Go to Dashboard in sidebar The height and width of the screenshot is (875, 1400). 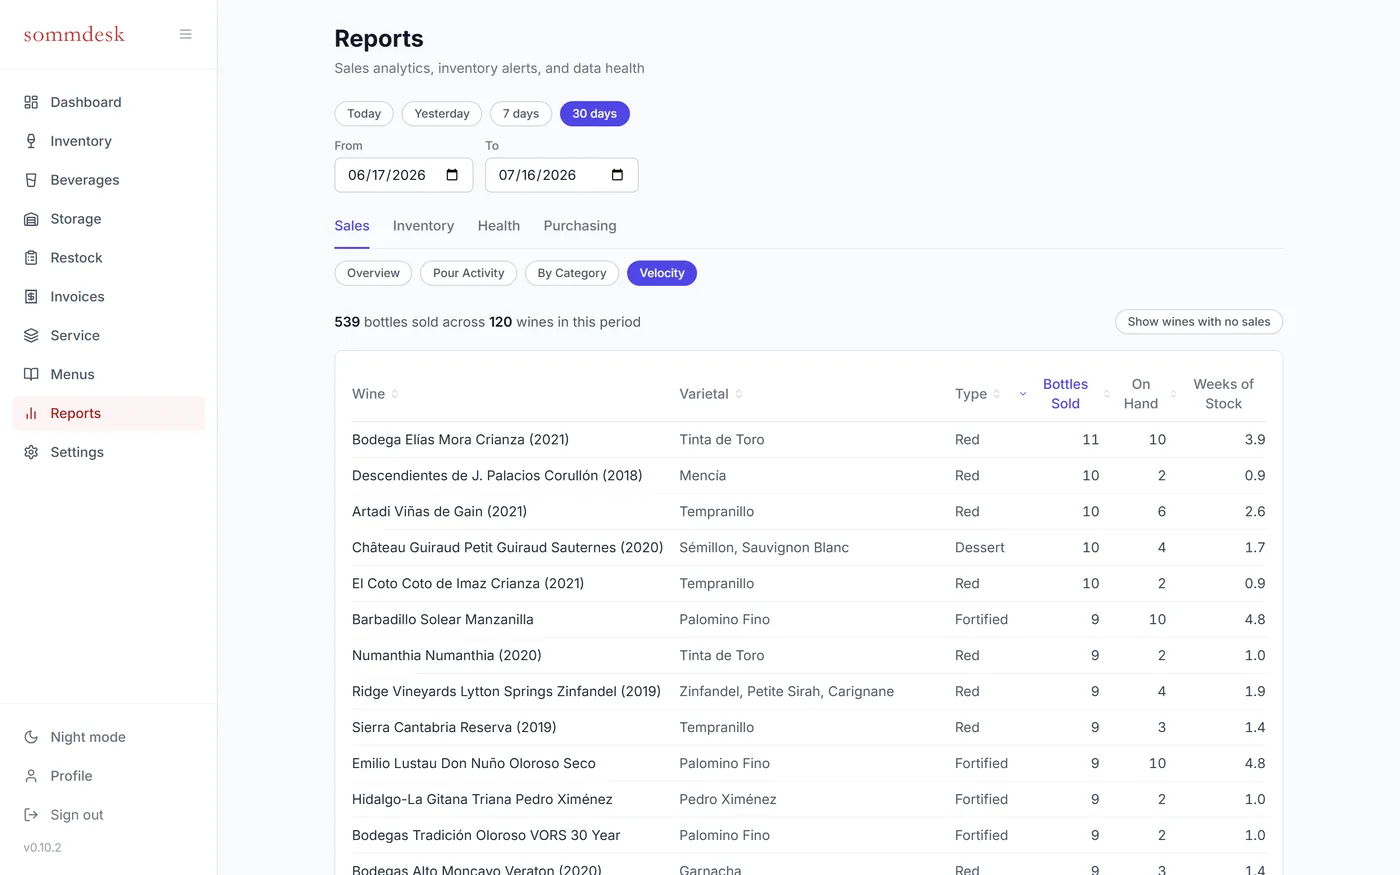click(x=108, y=102)
